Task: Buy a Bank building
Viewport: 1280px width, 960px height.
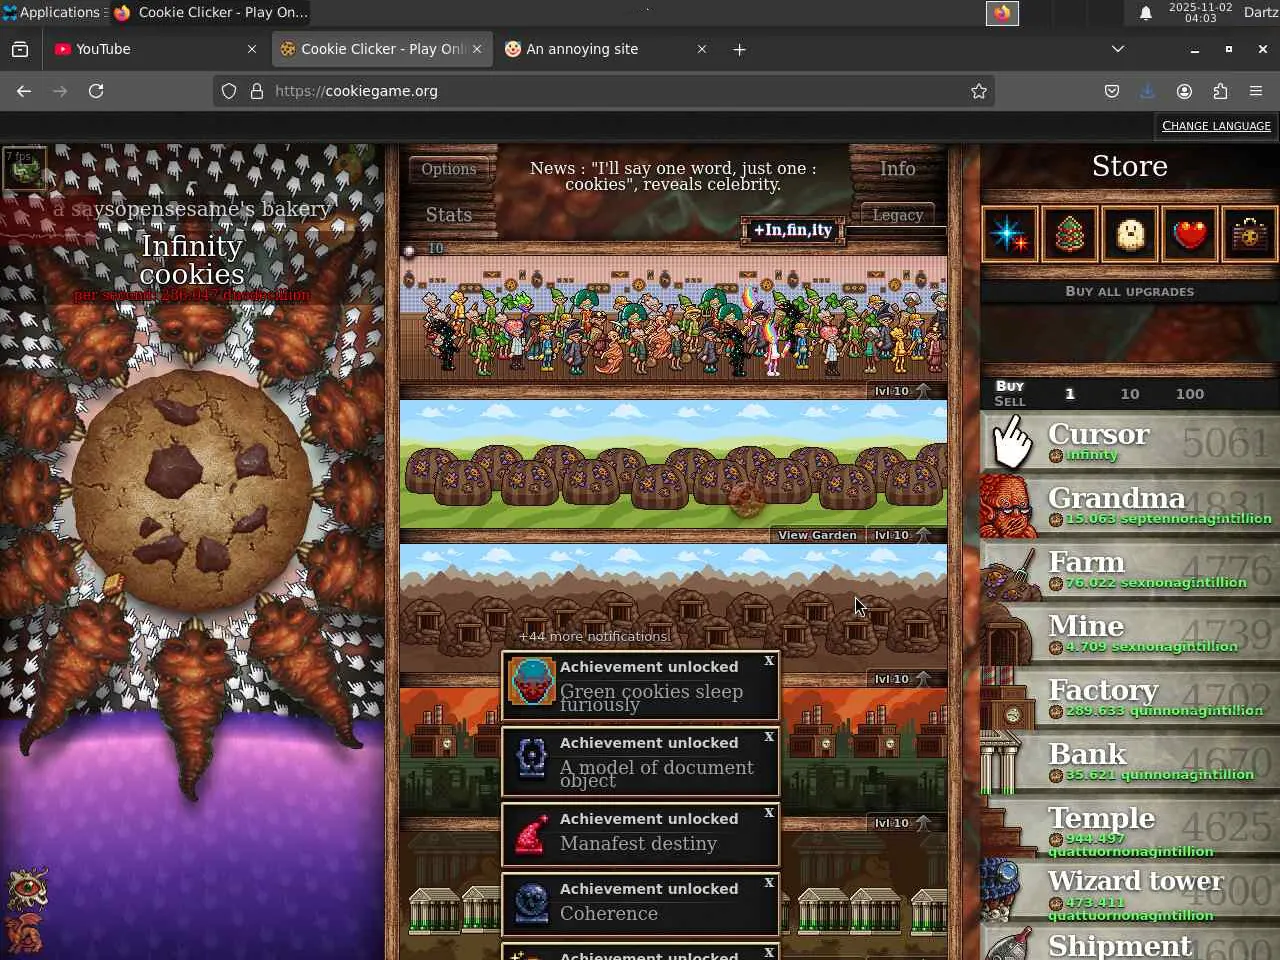Action: click(1130, 761)
